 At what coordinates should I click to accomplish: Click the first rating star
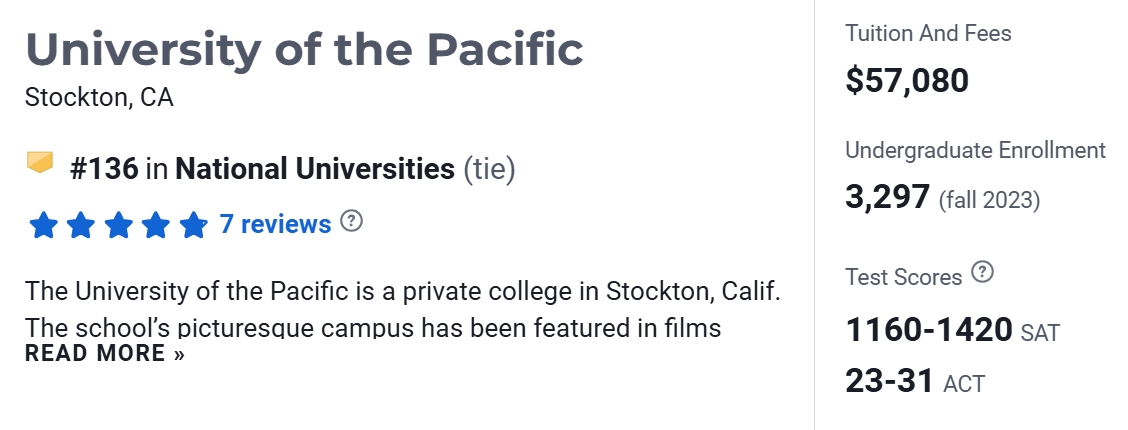point(43,225)
